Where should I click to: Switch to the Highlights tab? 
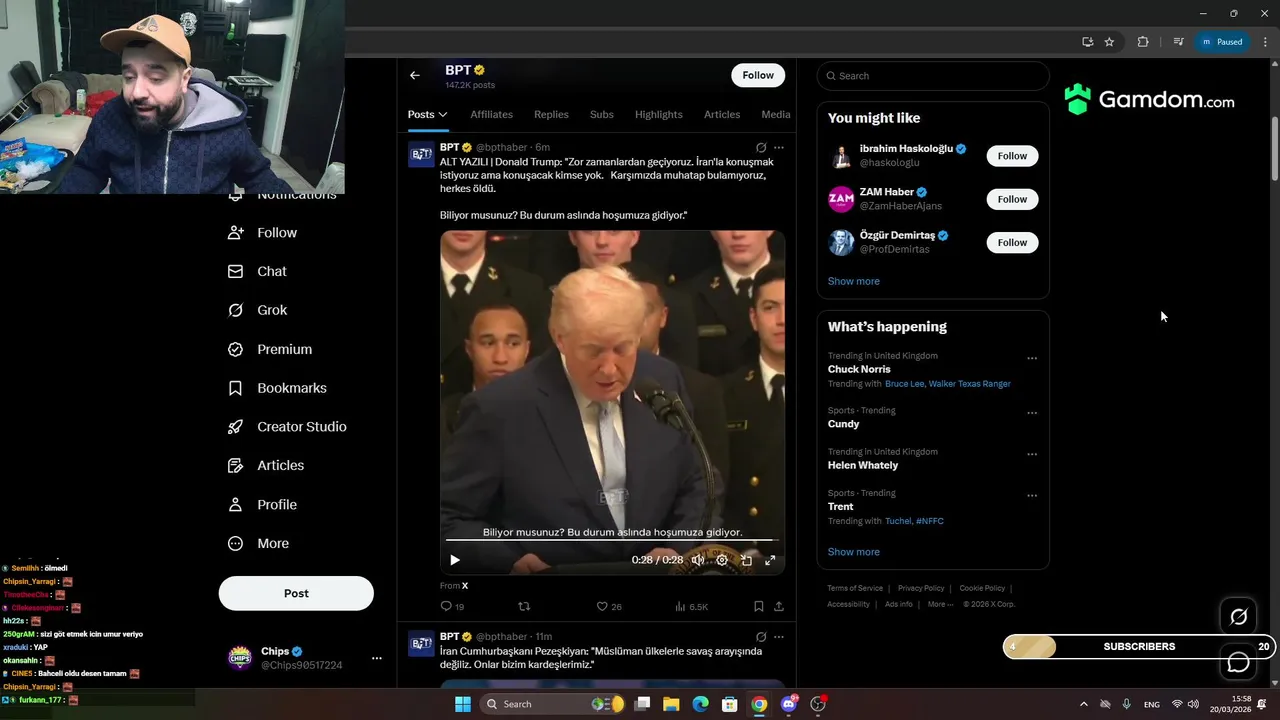coord(658,114)
